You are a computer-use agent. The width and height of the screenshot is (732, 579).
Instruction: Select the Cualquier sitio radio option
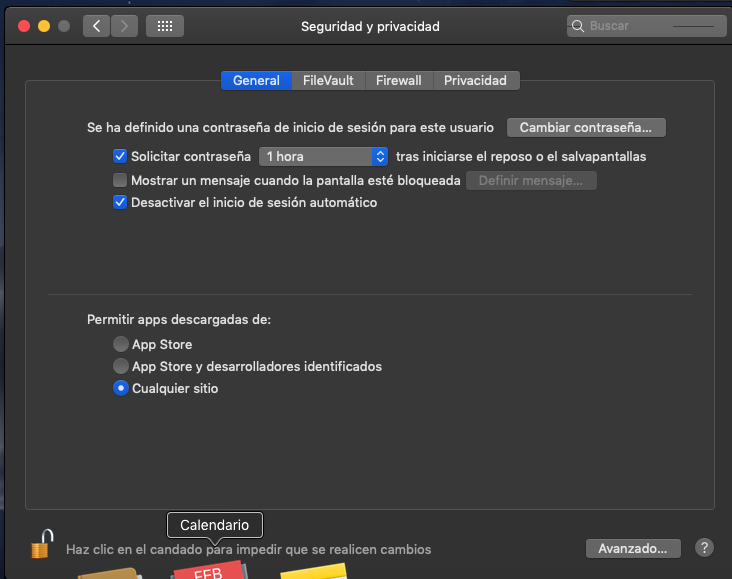[x=121, y=388]
